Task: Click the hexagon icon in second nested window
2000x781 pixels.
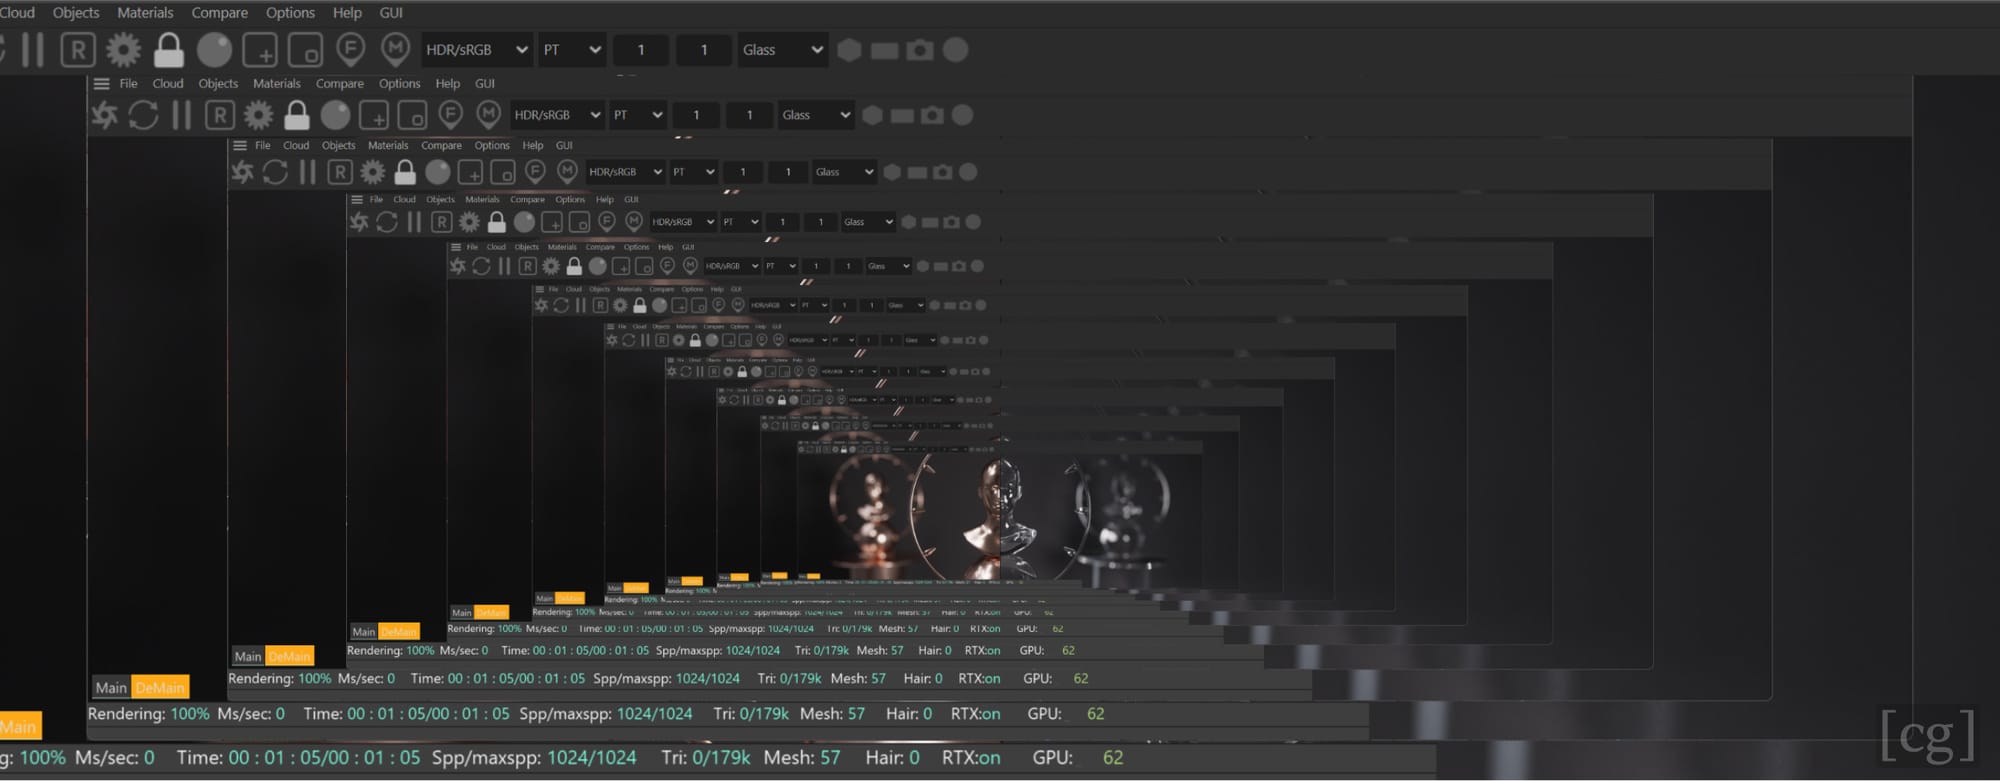Action: [x=872, y=115]
